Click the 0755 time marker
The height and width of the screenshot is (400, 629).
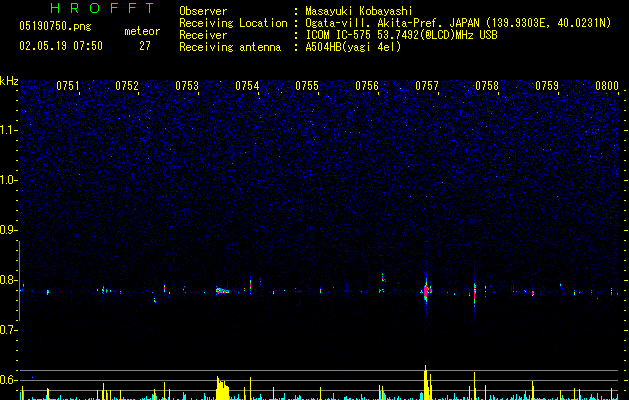click(x=307, y=86)
